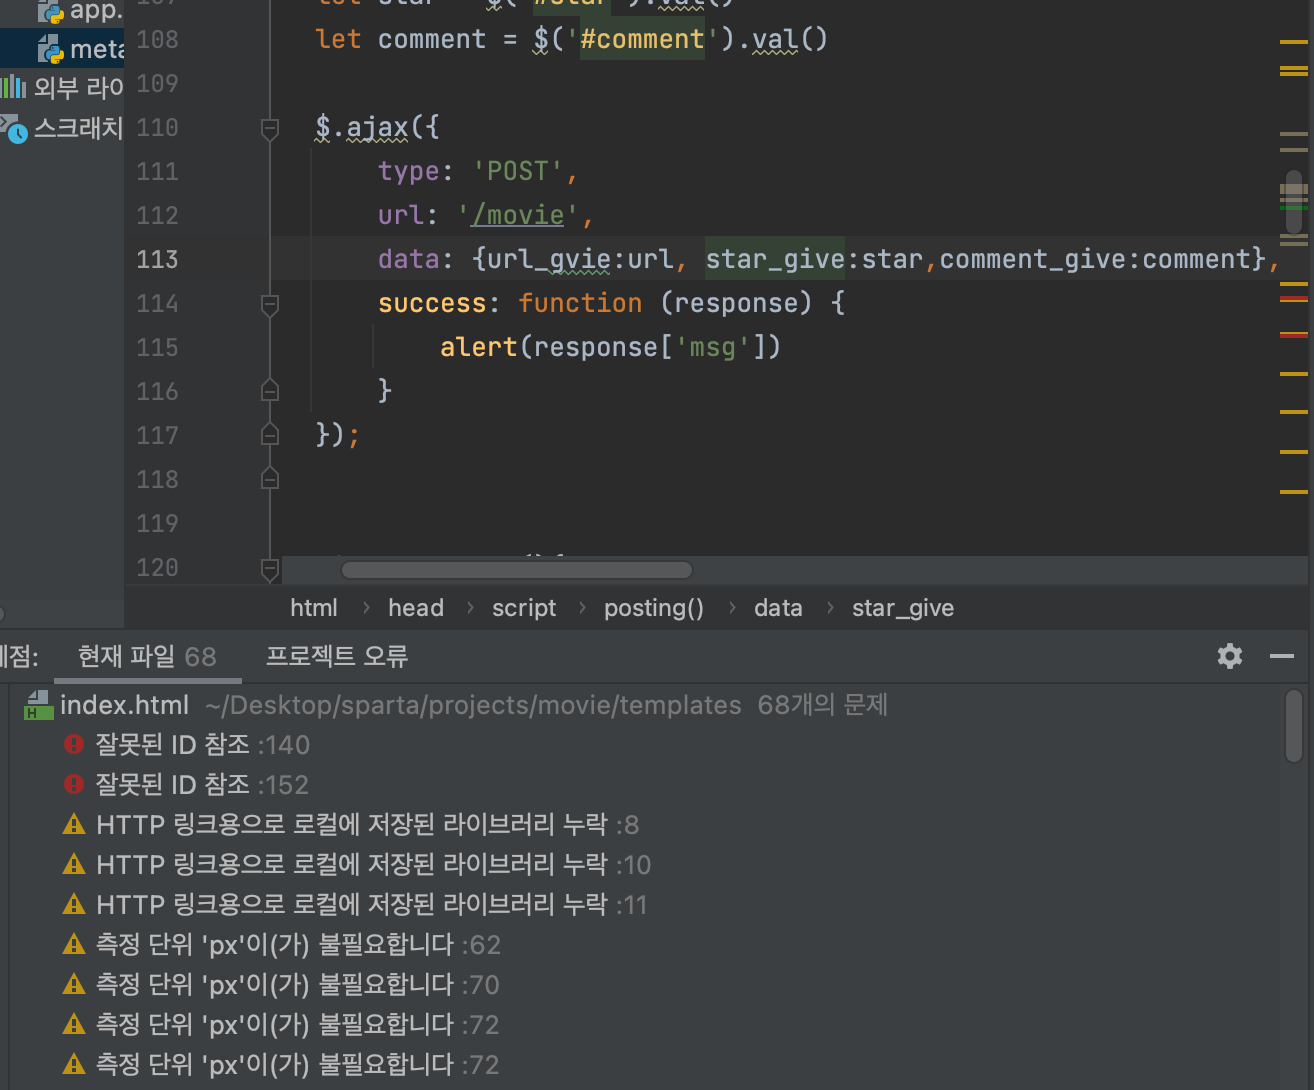1314x1090 pixels.
Task: Click fold end marker at line 116
Action: pyautogui.click(x=270, y=391)
